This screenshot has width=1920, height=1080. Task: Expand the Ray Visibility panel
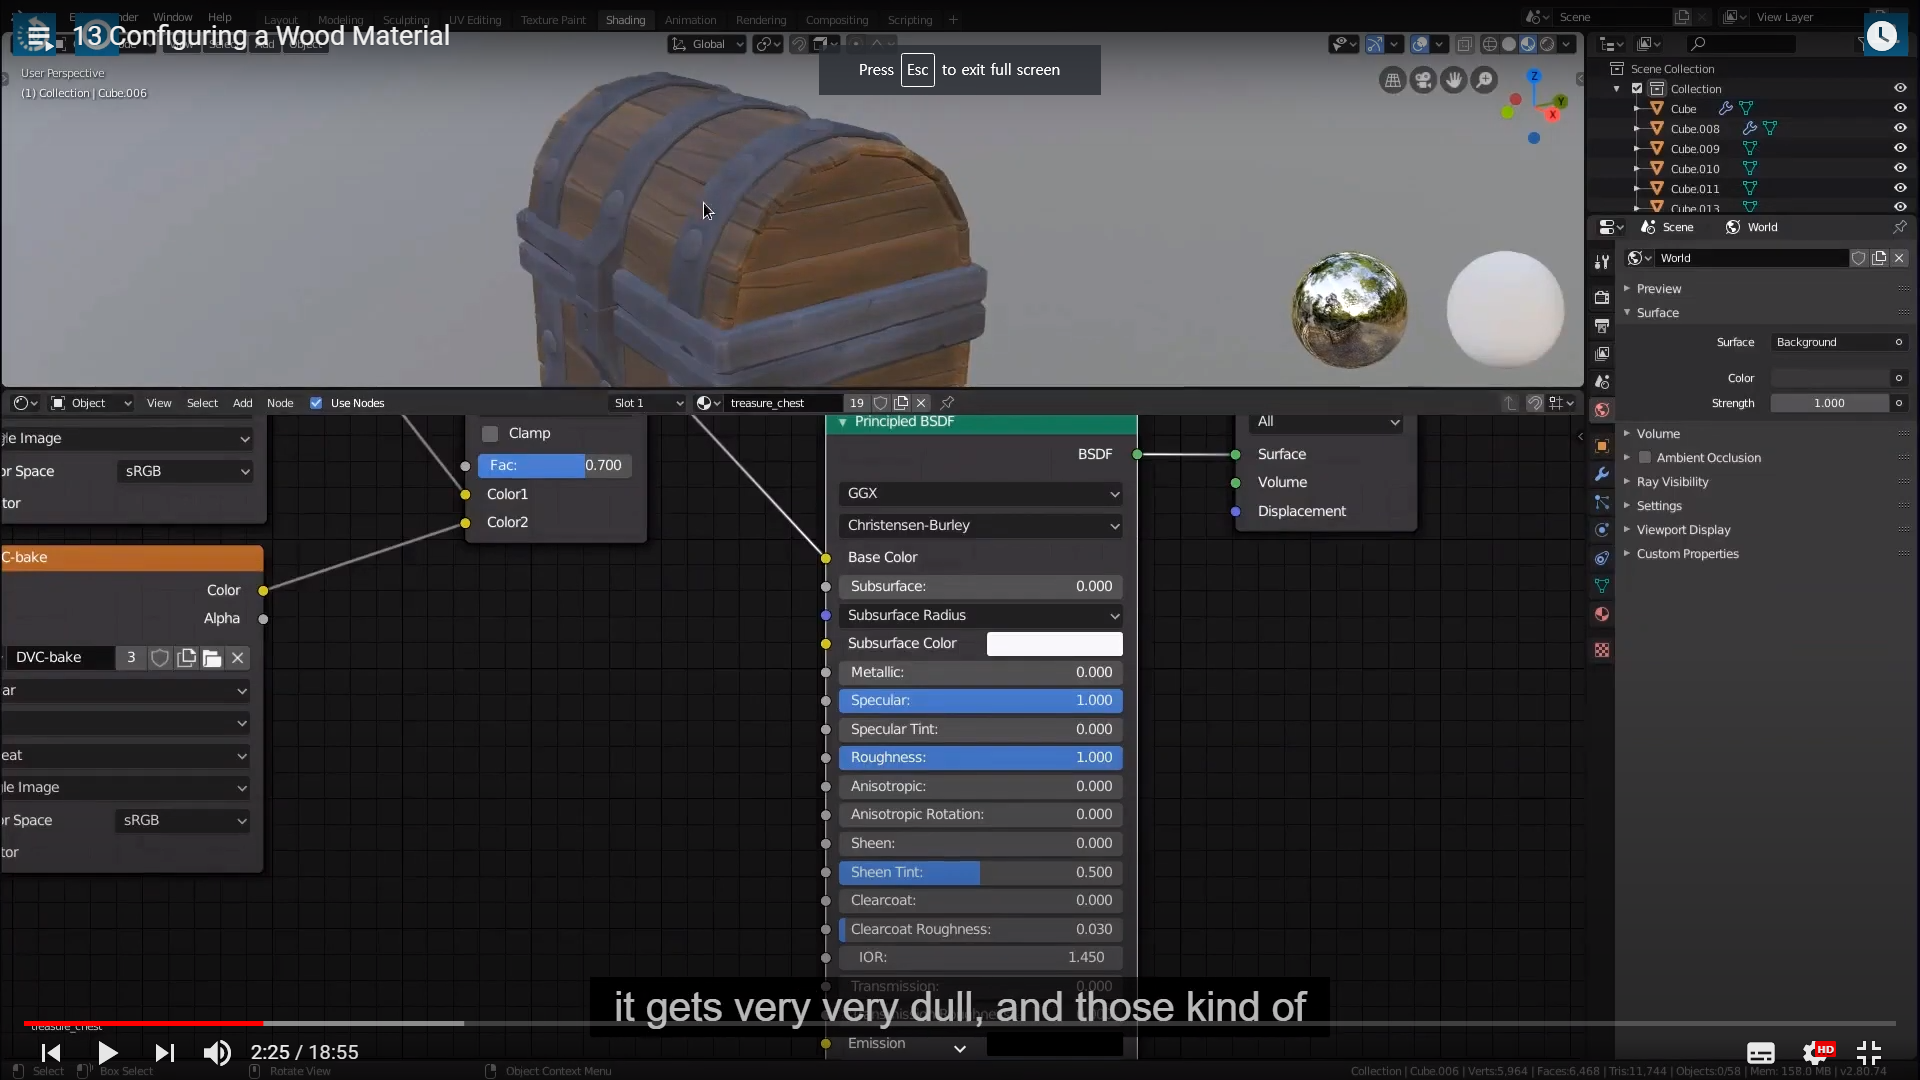pyautogui.click(x=1672, y=482)
